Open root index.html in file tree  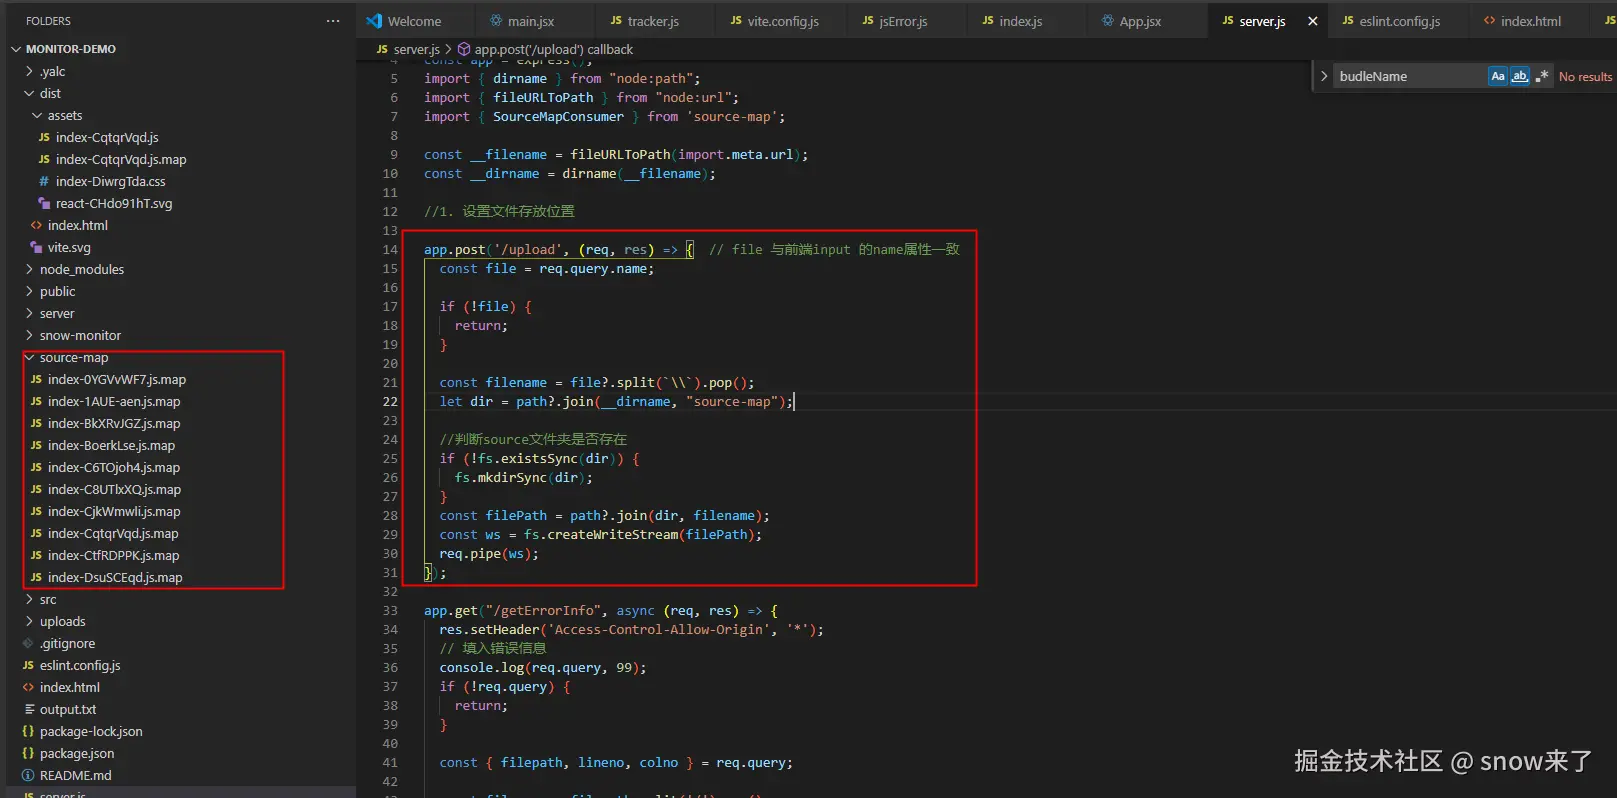click(69, 687)
